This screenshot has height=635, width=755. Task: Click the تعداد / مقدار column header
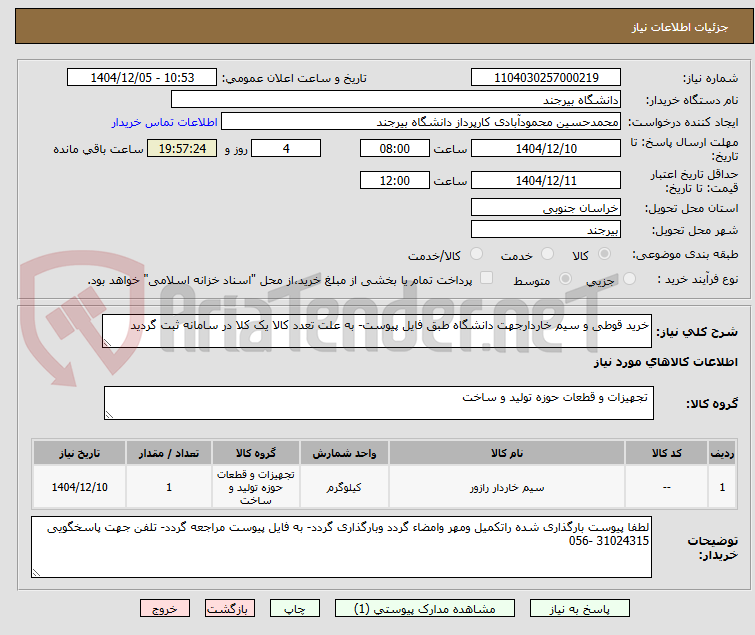(x=169, y=453)
